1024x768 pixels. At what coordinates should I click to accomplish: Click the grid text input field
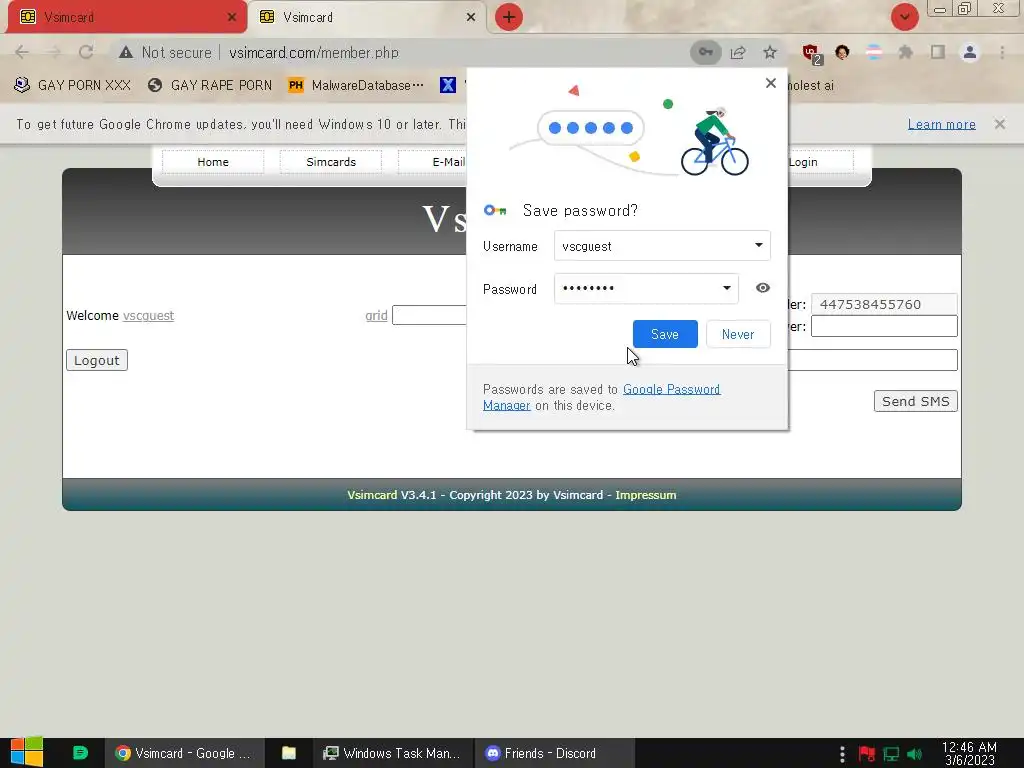pos(429,315)
